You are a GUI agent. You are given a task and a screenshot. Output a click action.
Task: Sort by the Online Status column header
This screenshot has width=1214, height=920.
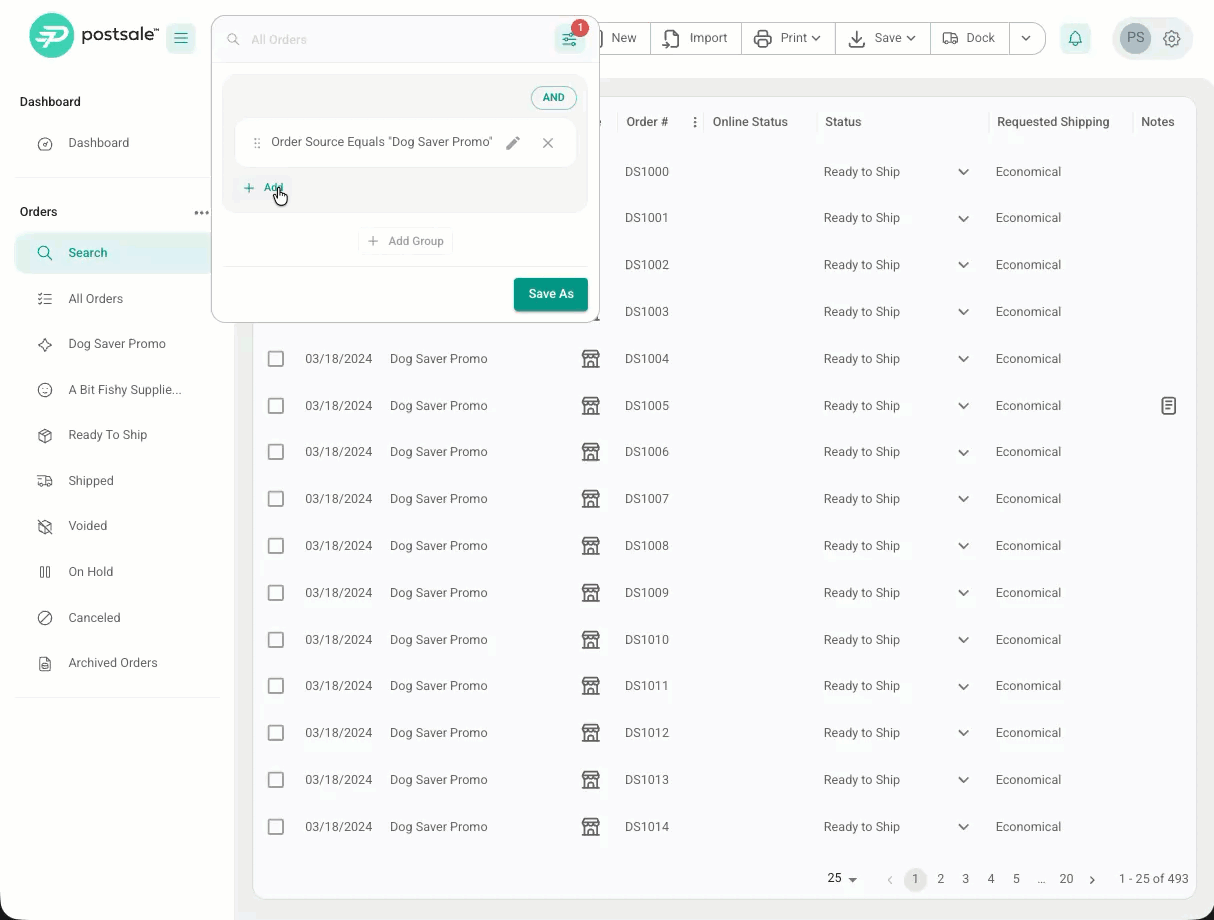tap(750, 122)
